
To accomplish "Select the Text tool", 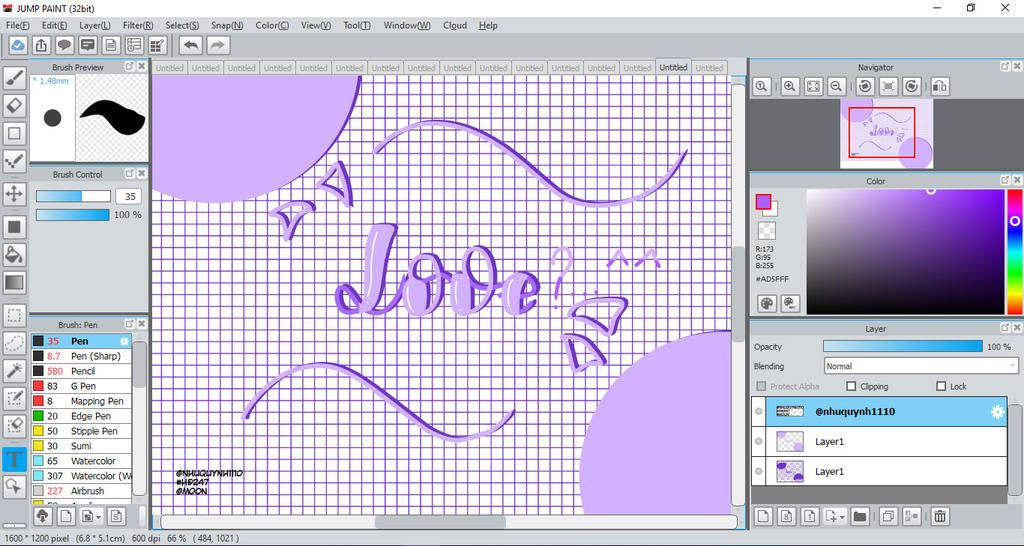I will (14, 458).
